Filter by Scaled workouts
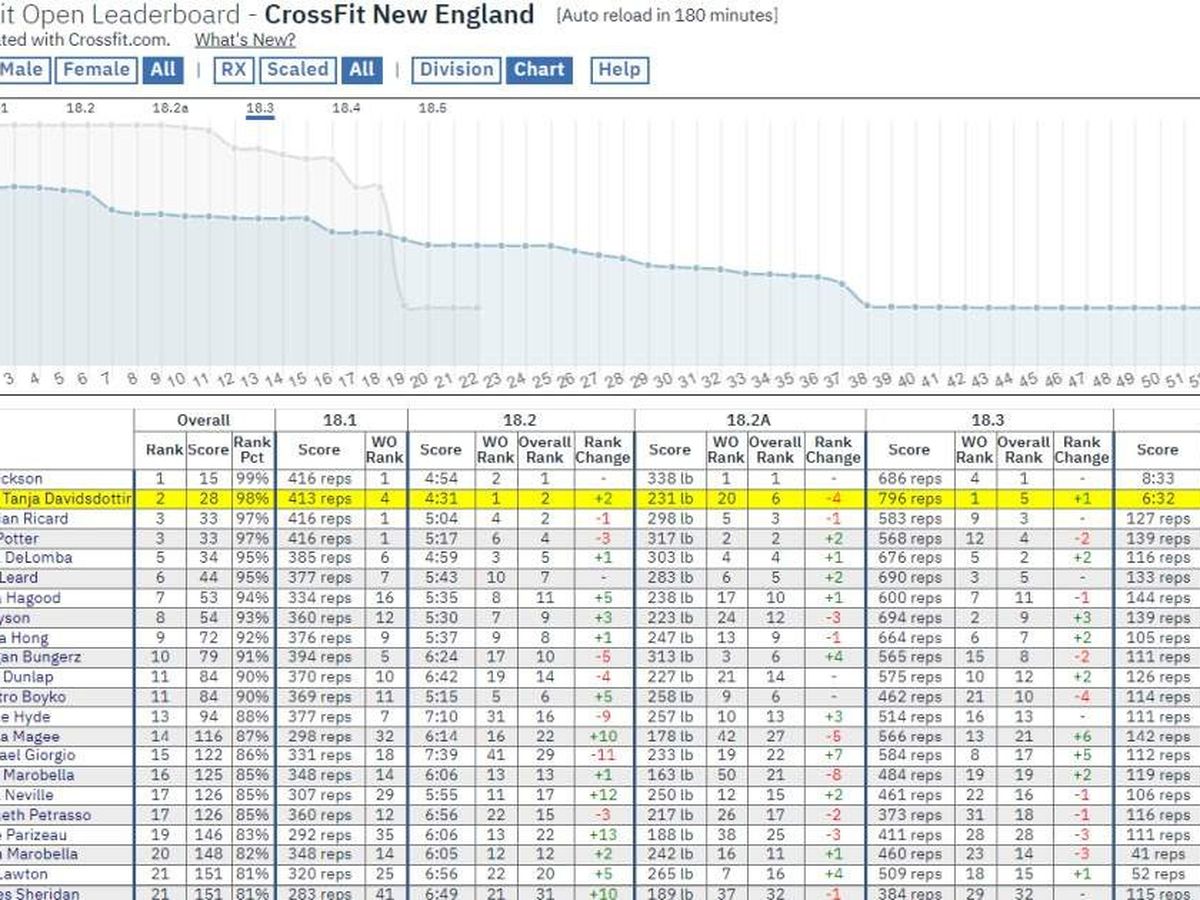The width and height of the screenshot is (1200, 900). 297,70
